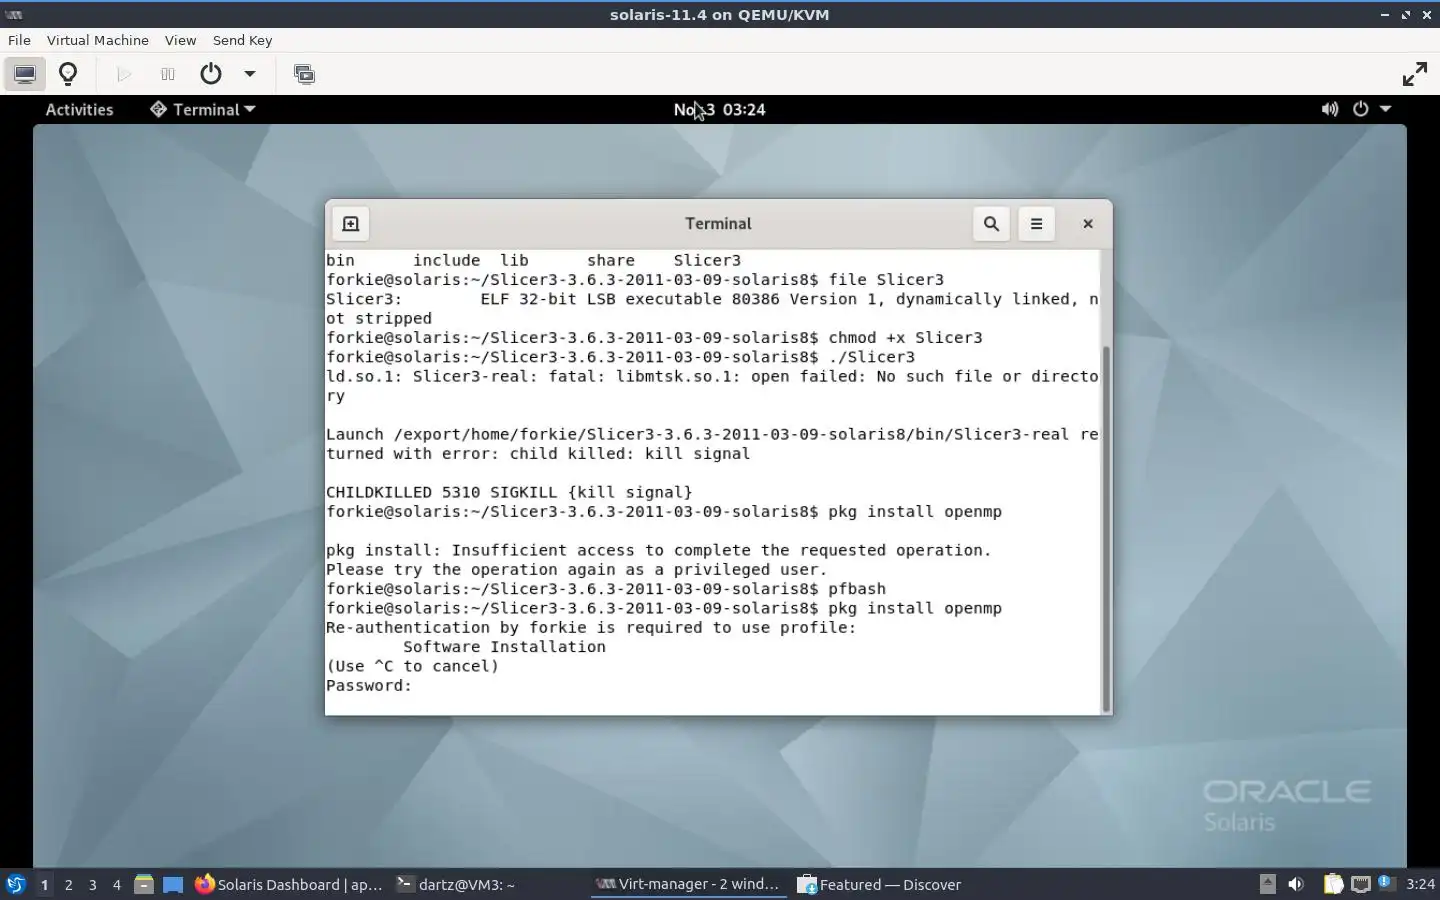Switch to Virt-manager taskbar entry
The image size is (1440, 900).
(688, 884)
